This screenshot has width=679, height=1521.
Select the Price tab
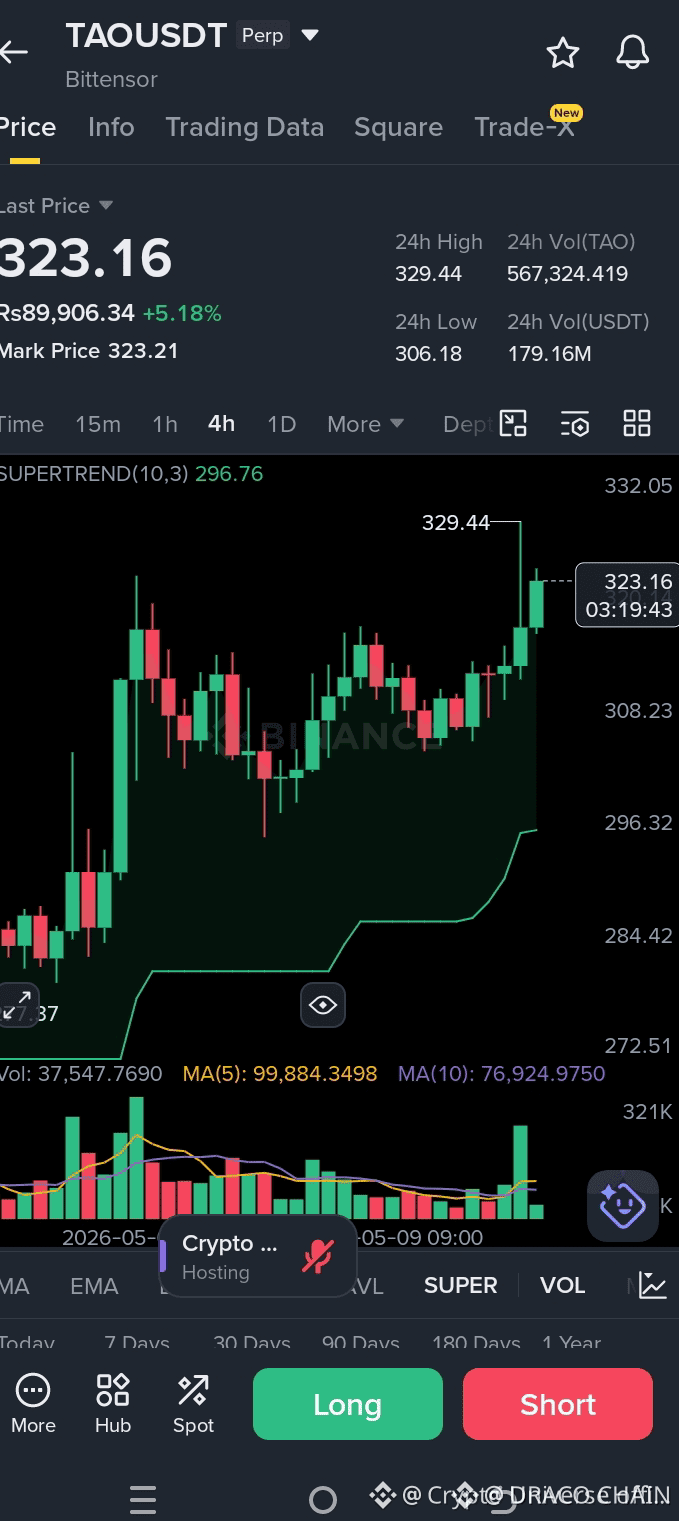pyautogui.click(x=28, y=127)
